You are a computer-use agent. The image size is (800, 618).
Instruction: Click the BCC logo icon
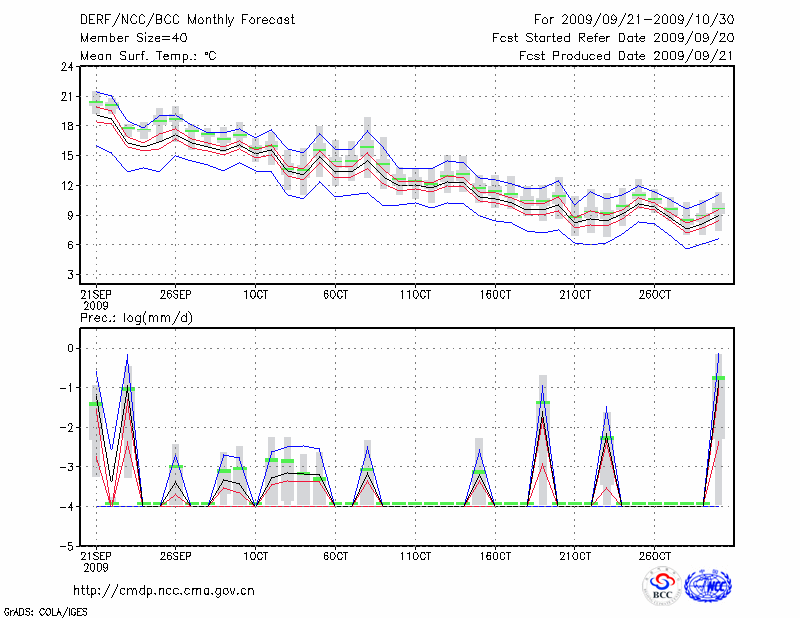[x=662, y=585]
